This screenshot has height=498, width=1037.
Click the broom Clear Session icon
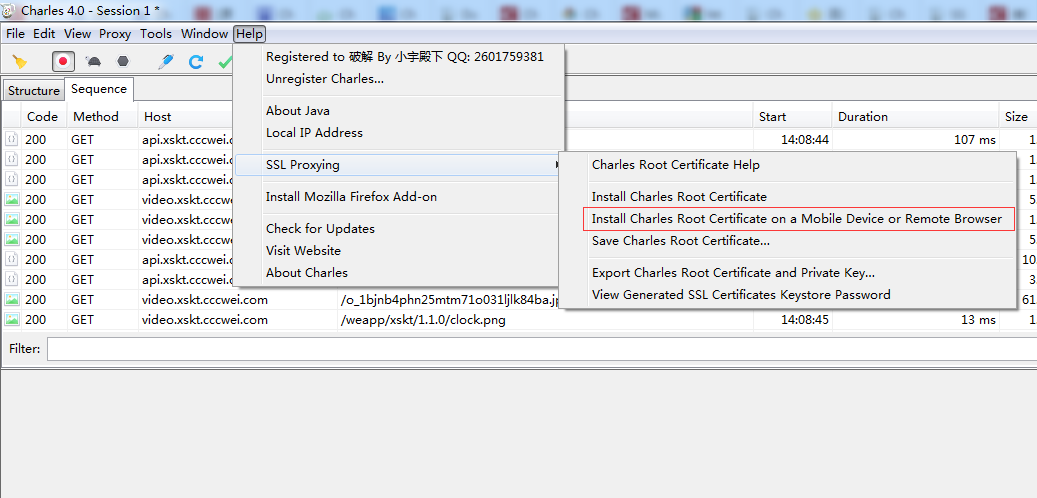pyautogui.click(x=20, y=62)
